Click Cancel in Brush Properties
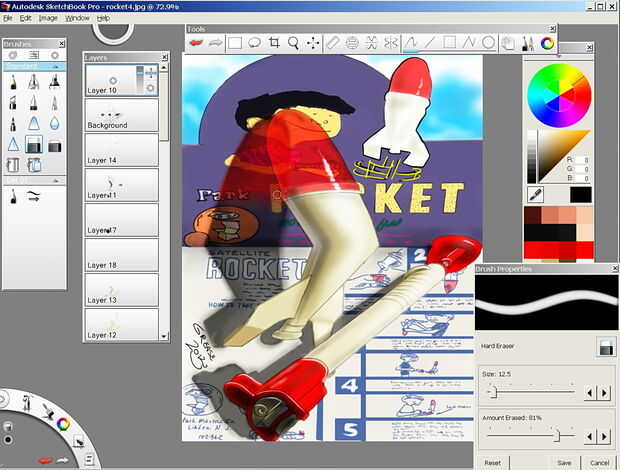620x470 pixels. point(599,462)
